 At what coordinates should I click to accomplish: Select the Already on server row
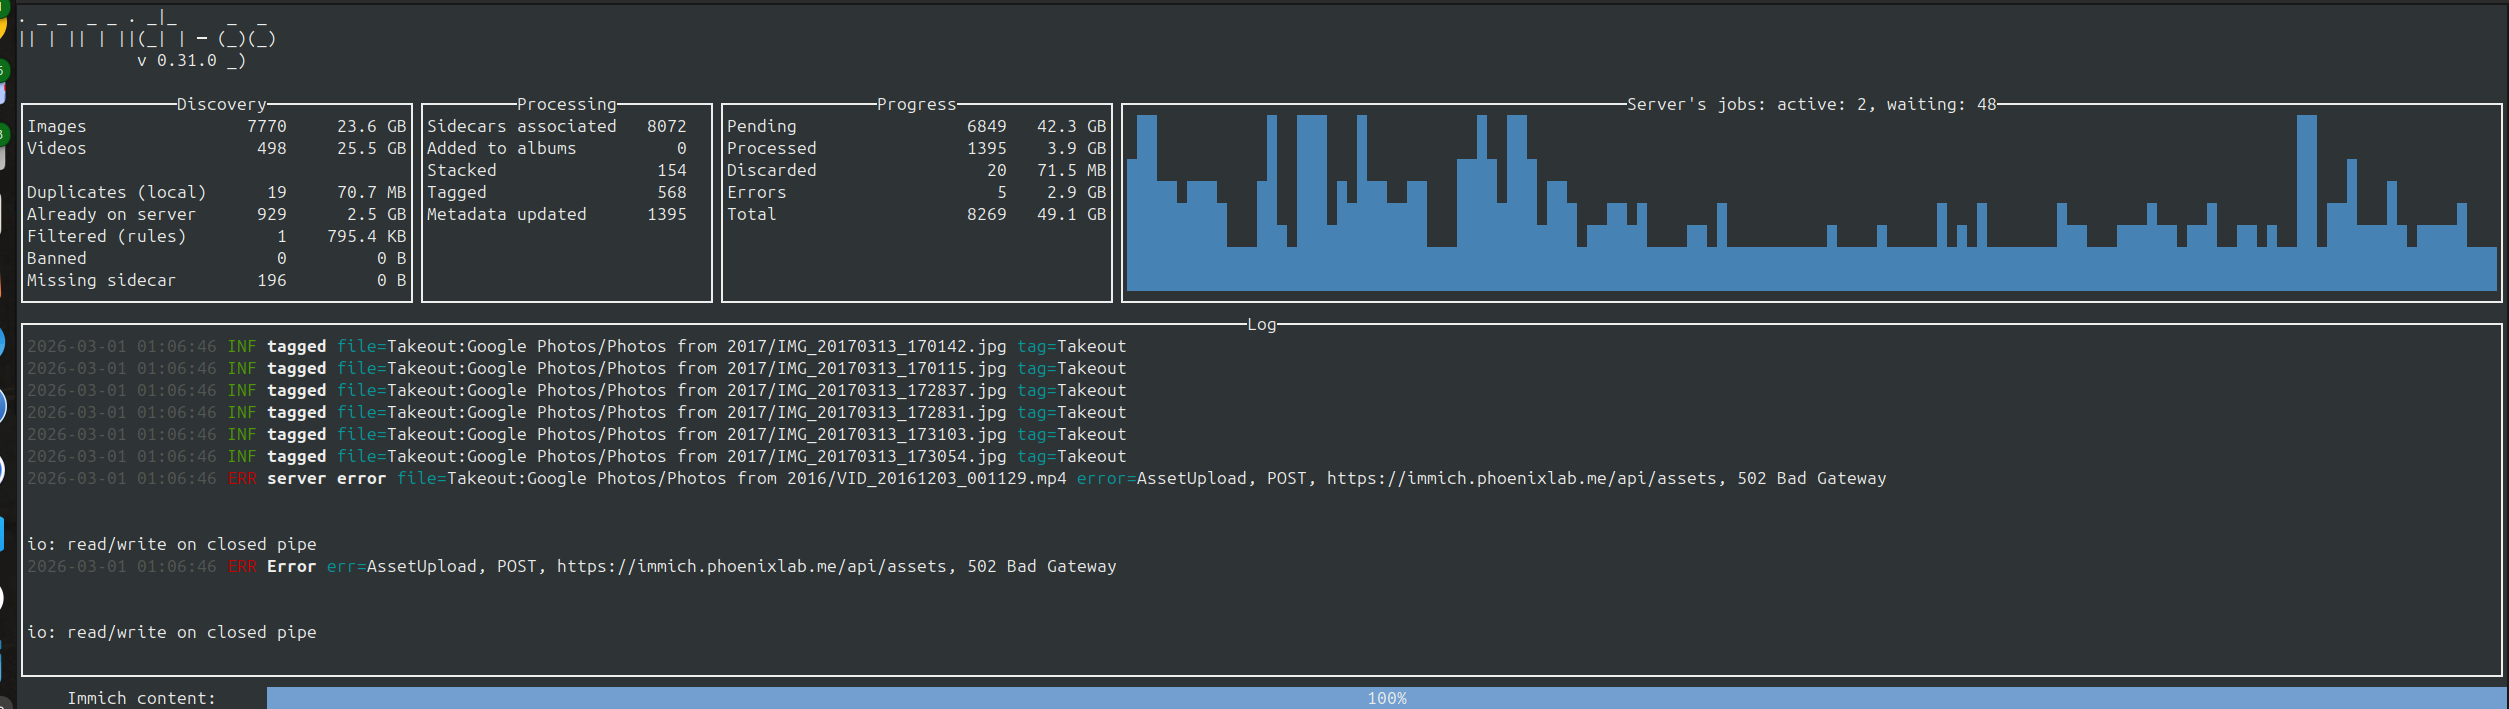[216, 214]
